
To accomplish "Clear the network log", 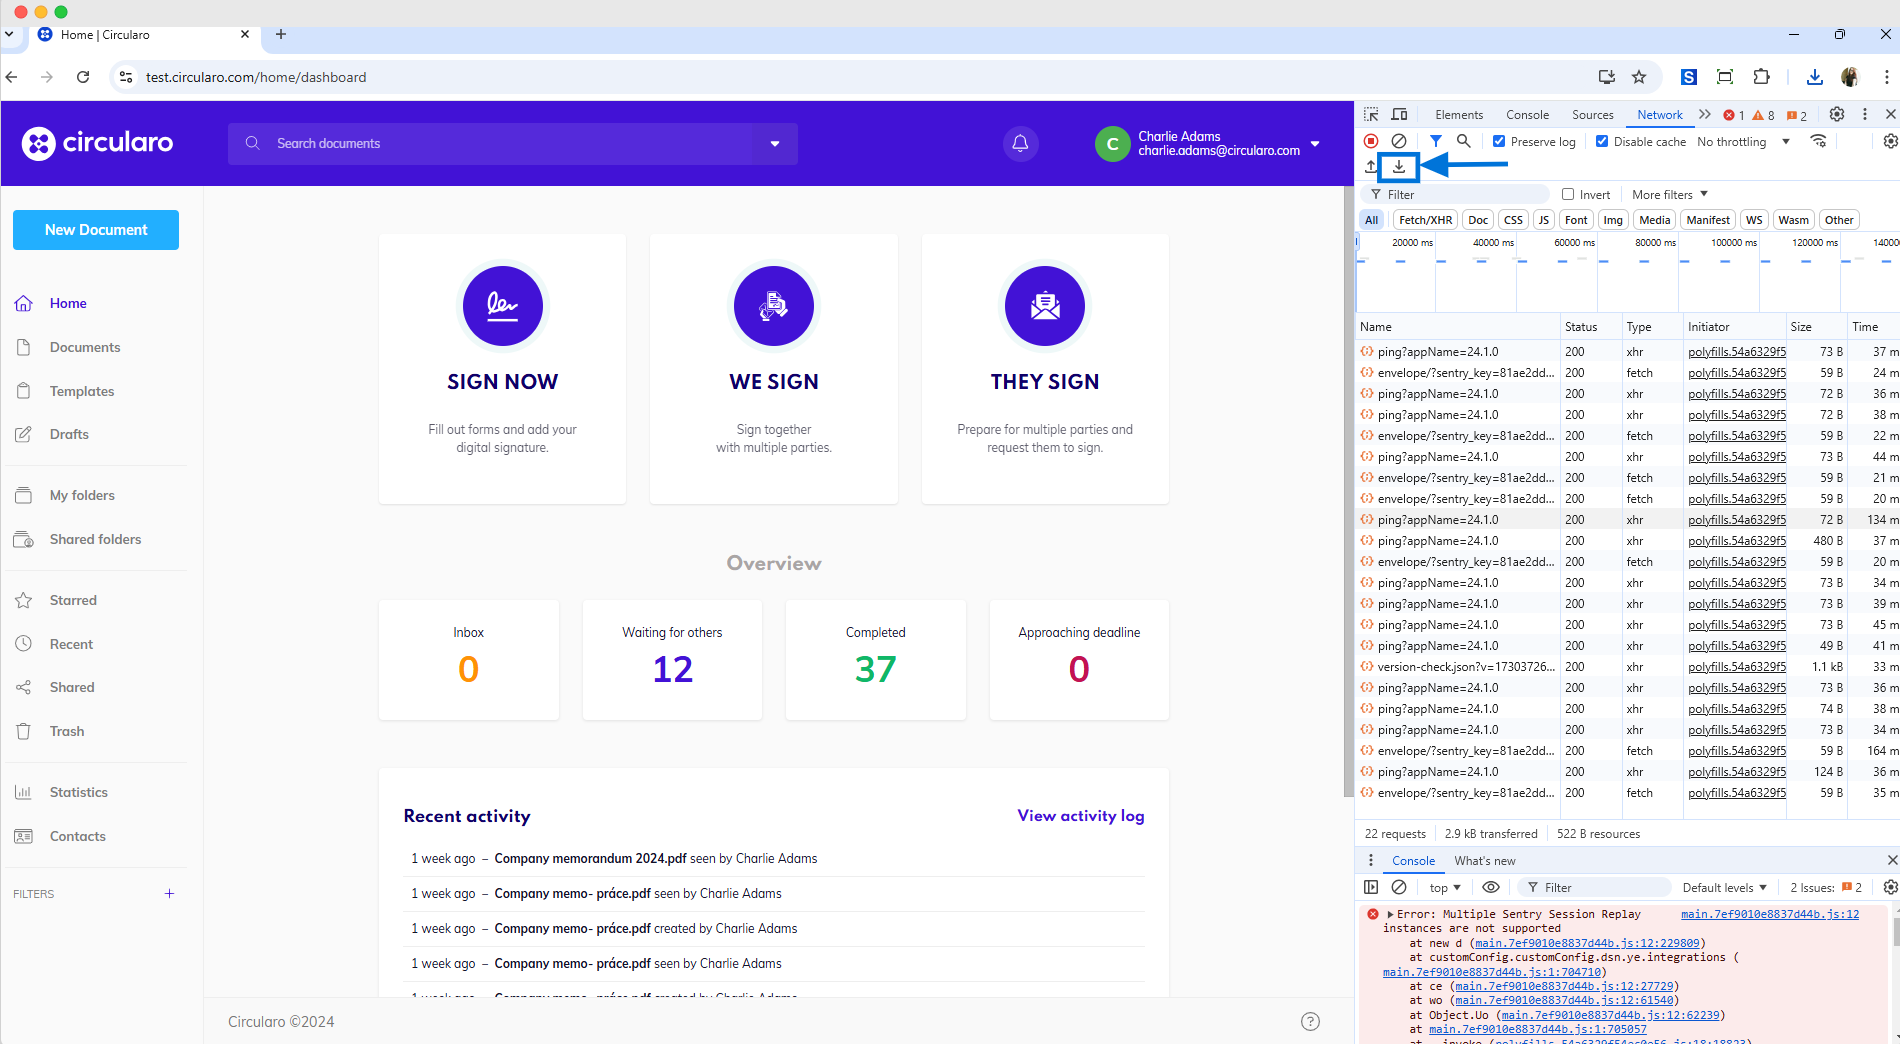I will pyautogui.click(x=1400, y=141).
